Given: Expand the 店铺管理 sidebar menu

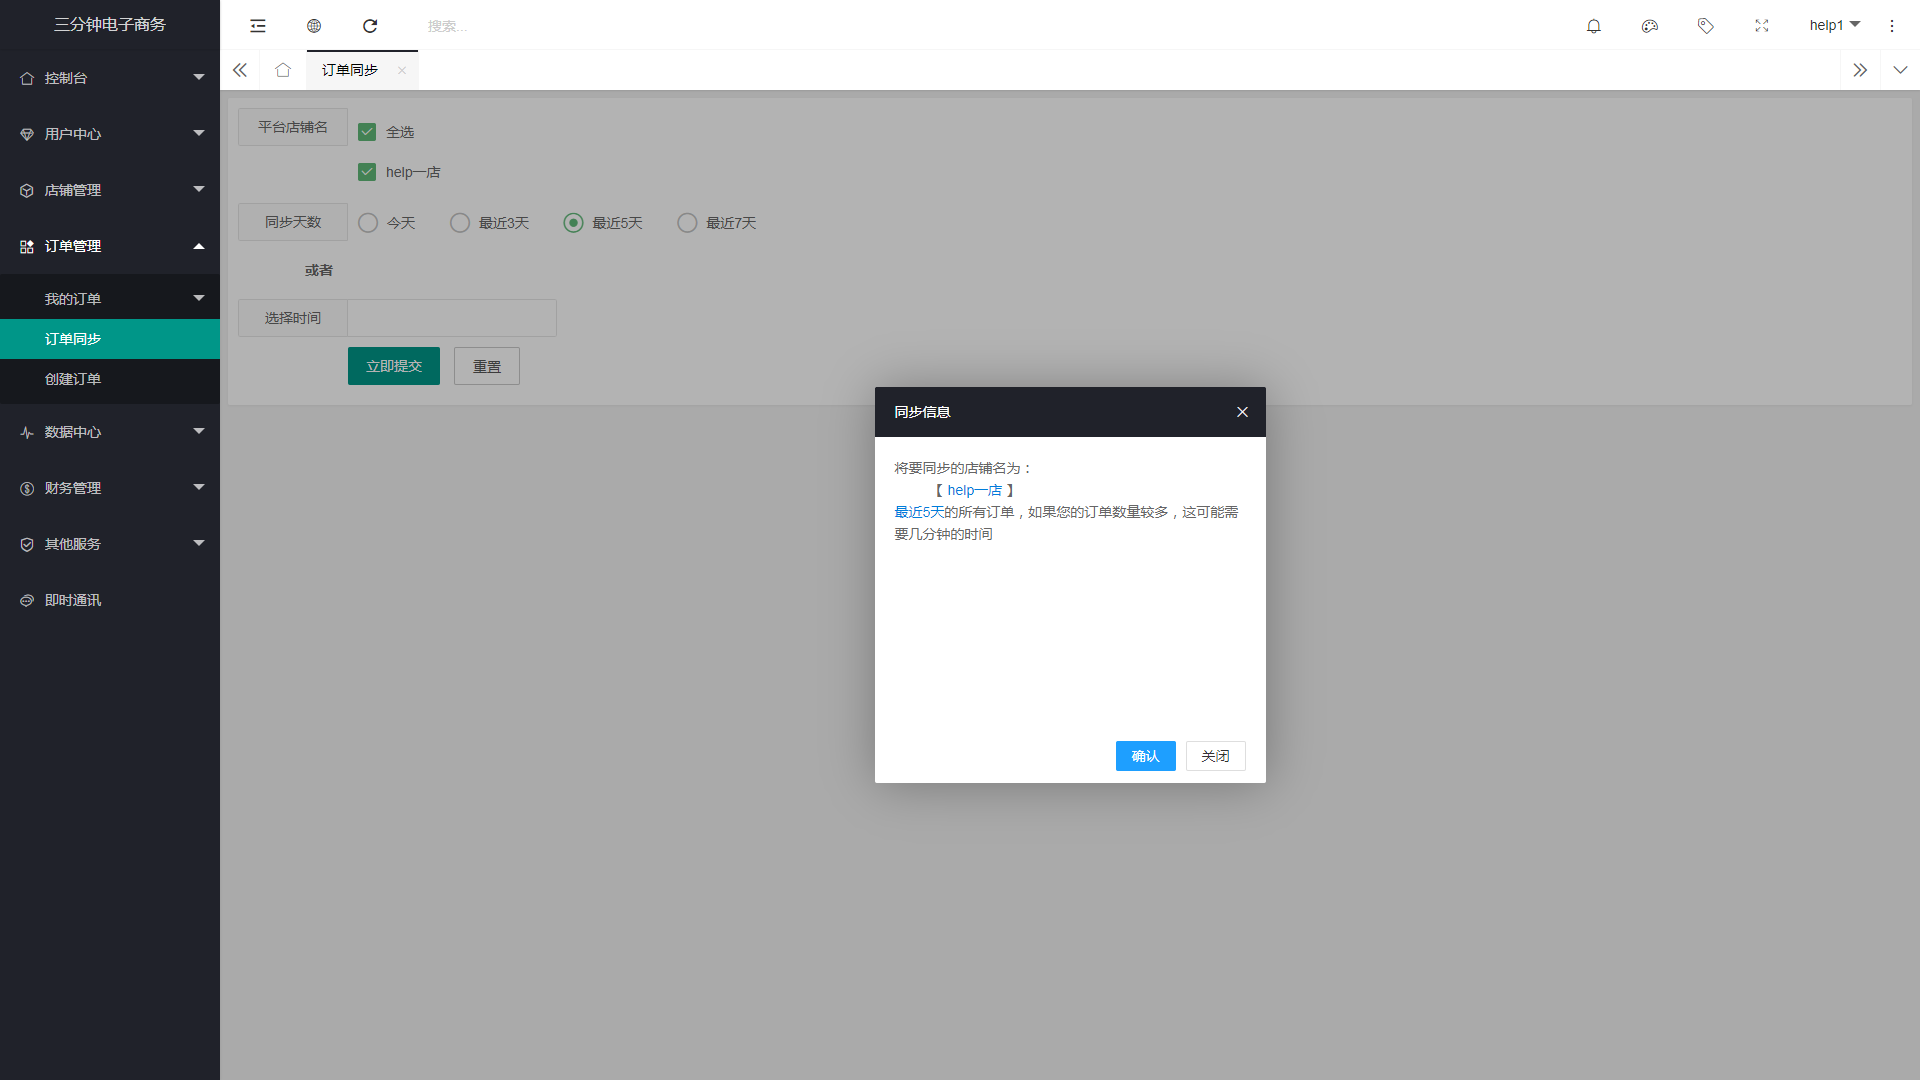Looking at the screenshot, I should click(110, 190).
